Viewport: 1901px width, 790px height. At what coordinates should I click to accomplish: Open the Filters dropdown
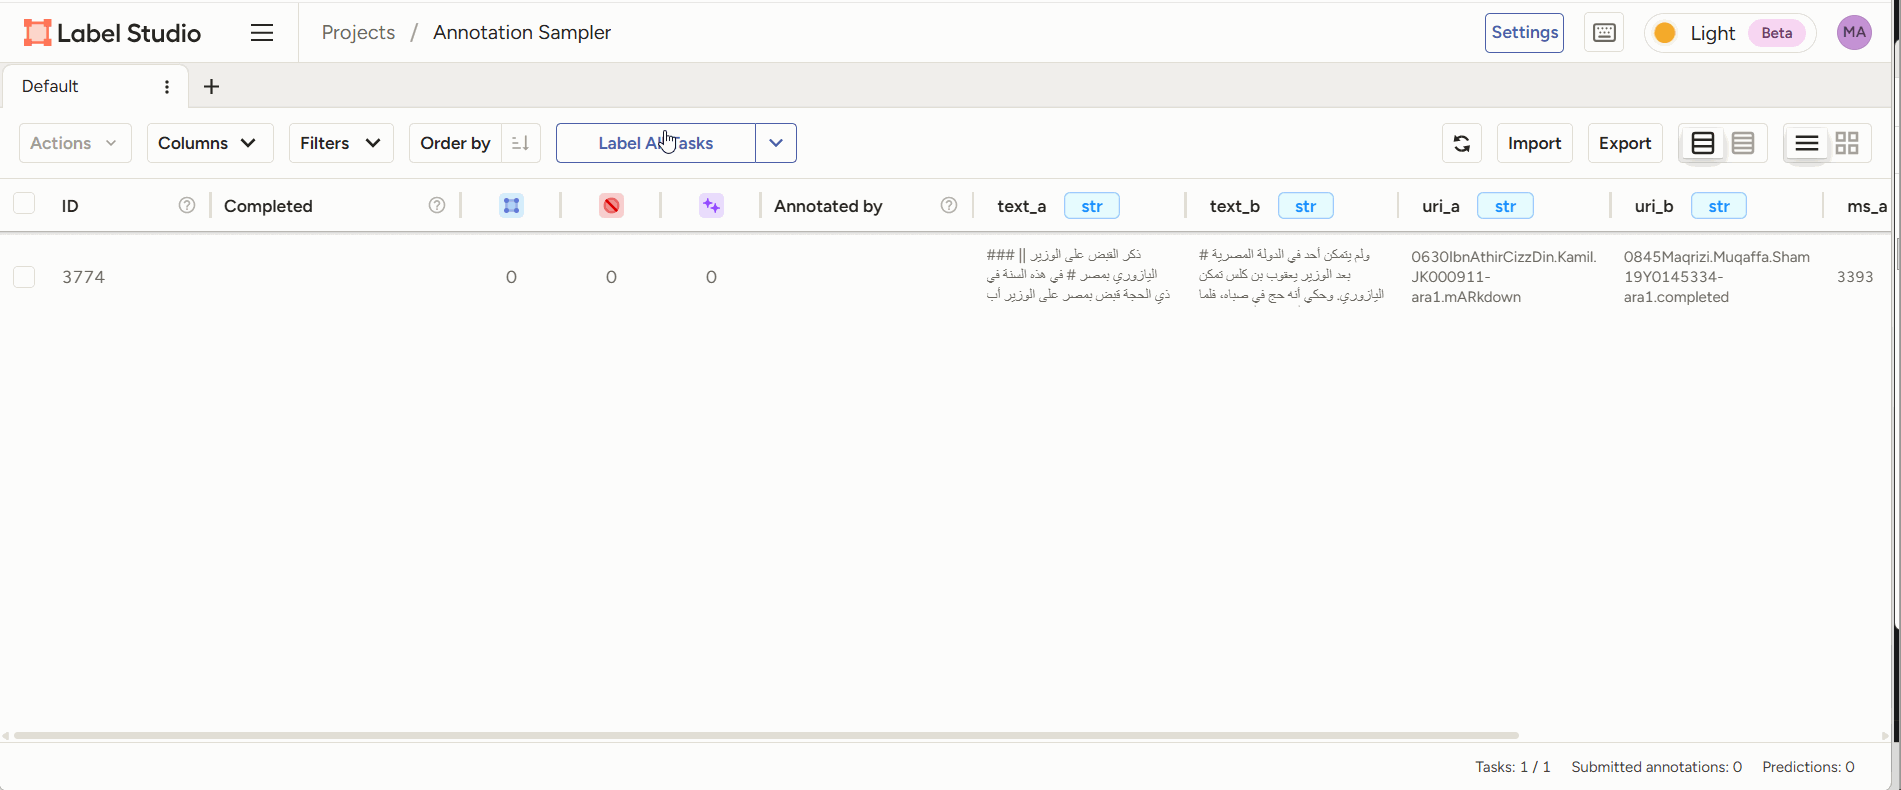pyautogui.click(x=340, y=143)
